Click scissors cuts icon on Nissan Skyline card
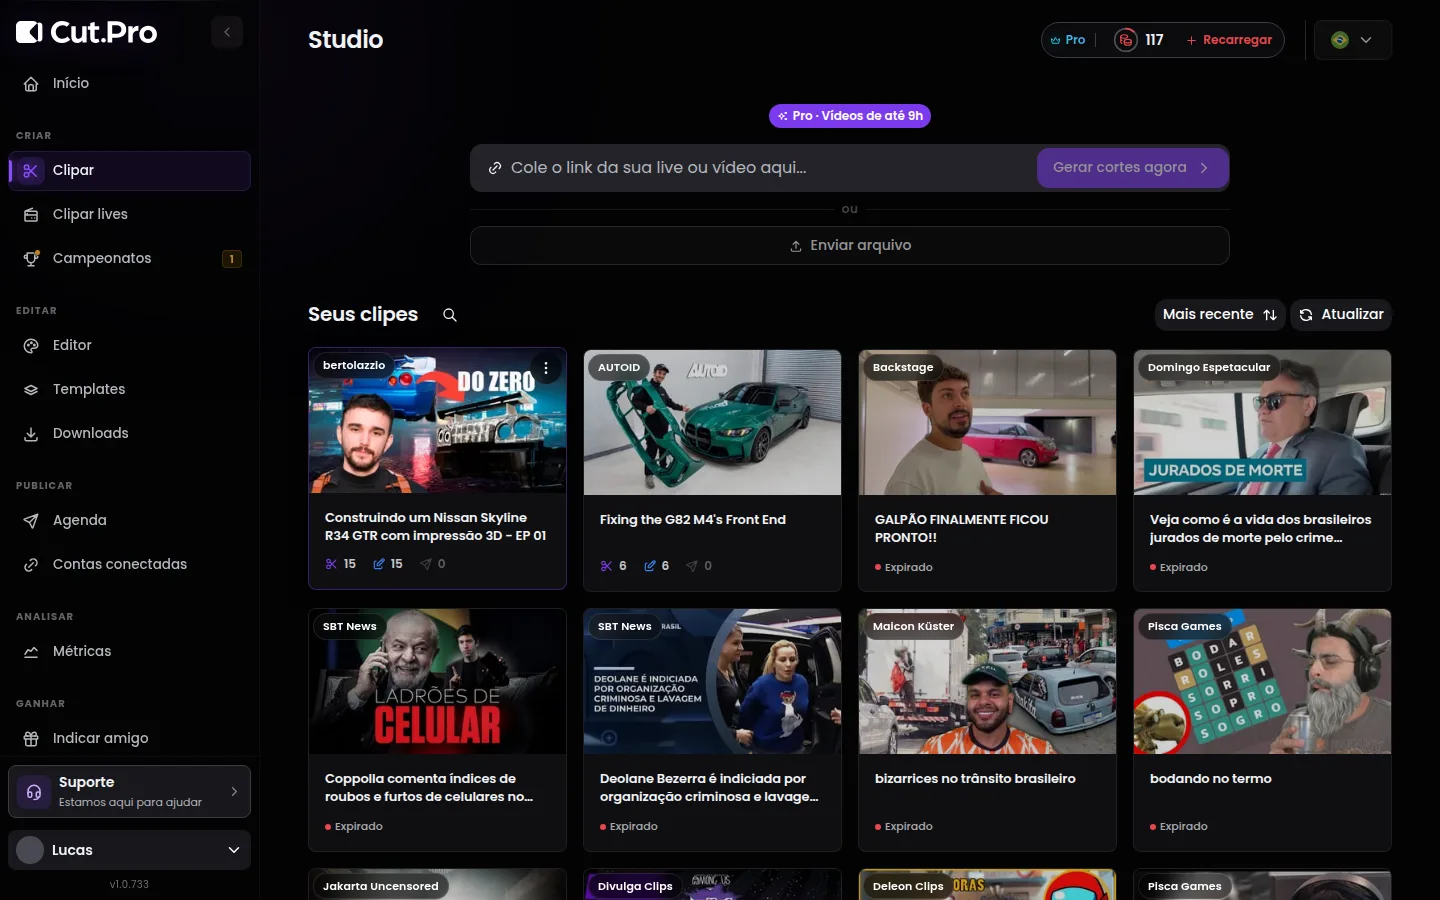 tap(331, 565)
